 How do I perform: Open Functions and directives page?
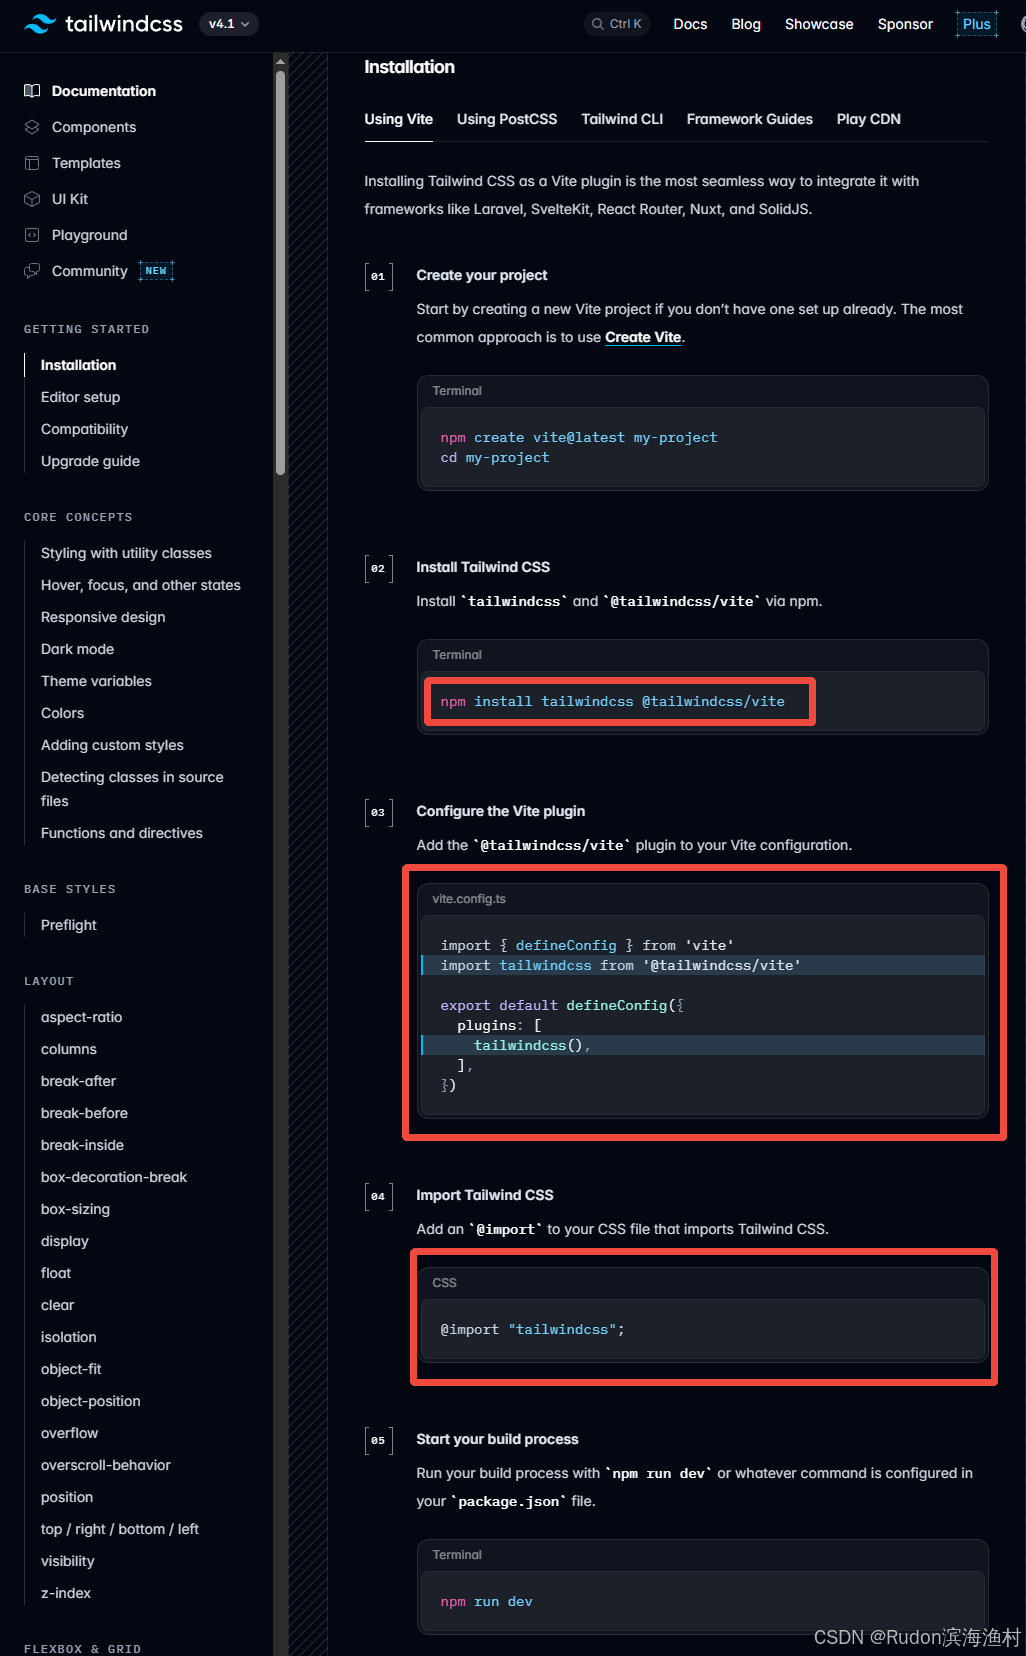click(x=122, y=833)
